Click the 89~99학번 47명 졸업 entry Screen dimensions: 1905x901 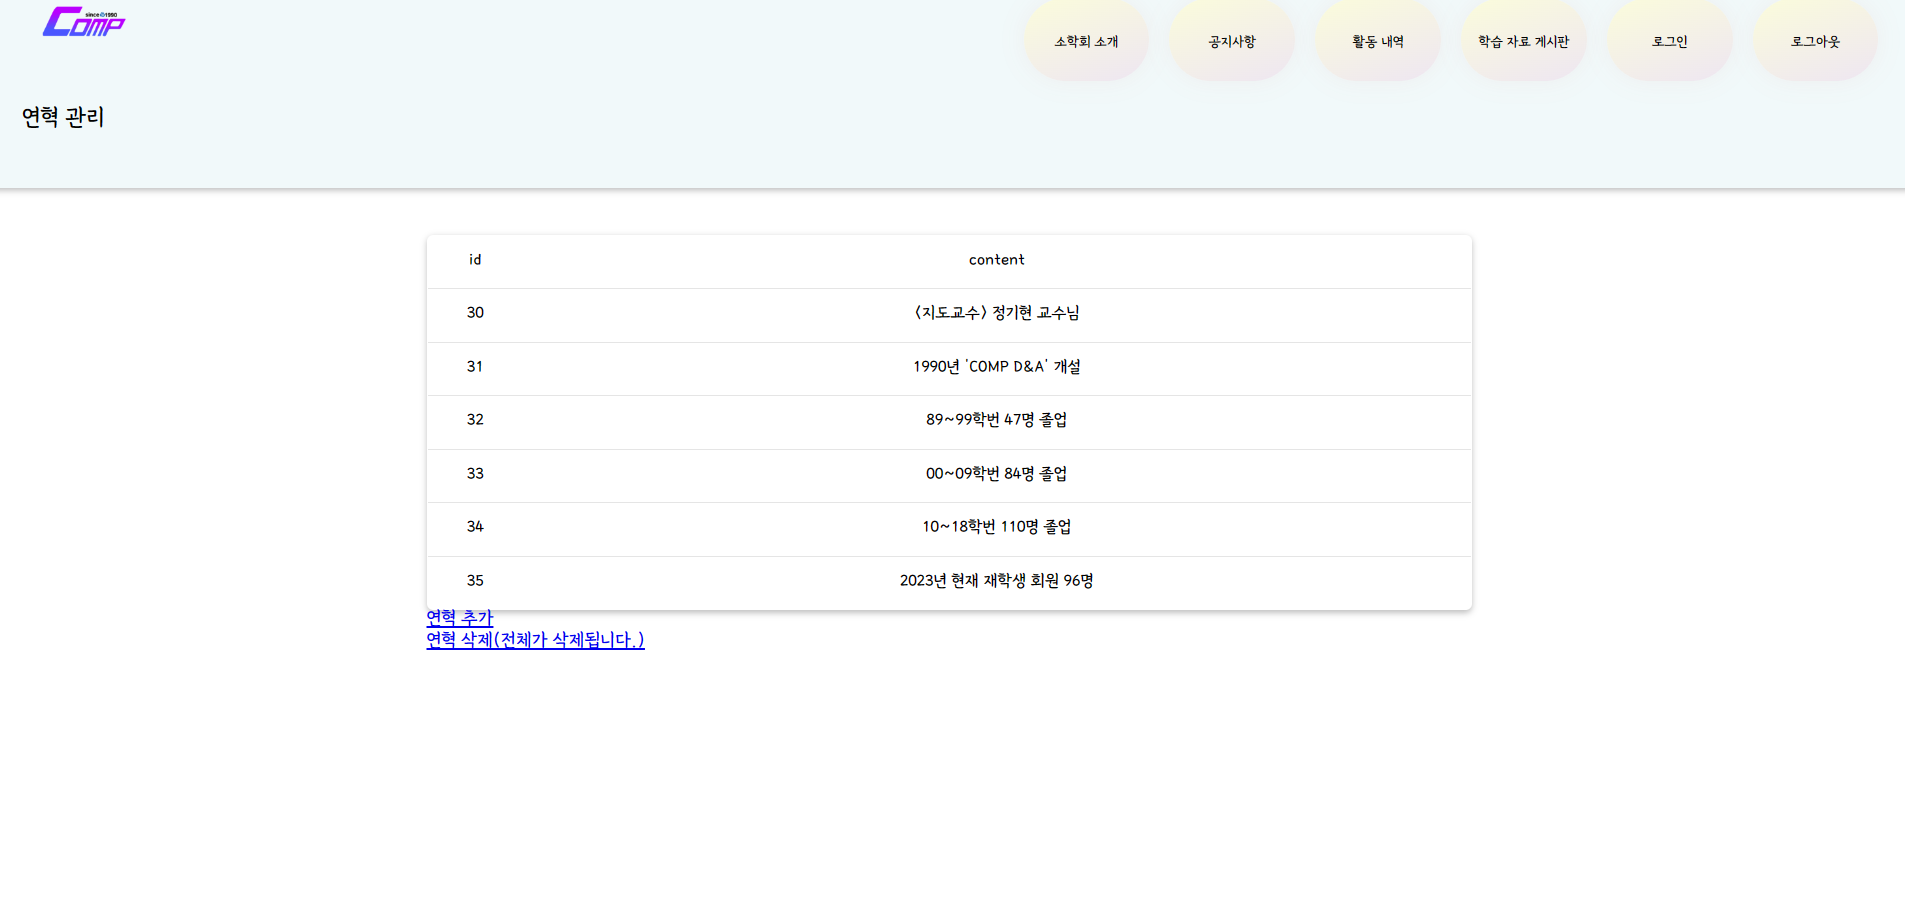point(996,420)
